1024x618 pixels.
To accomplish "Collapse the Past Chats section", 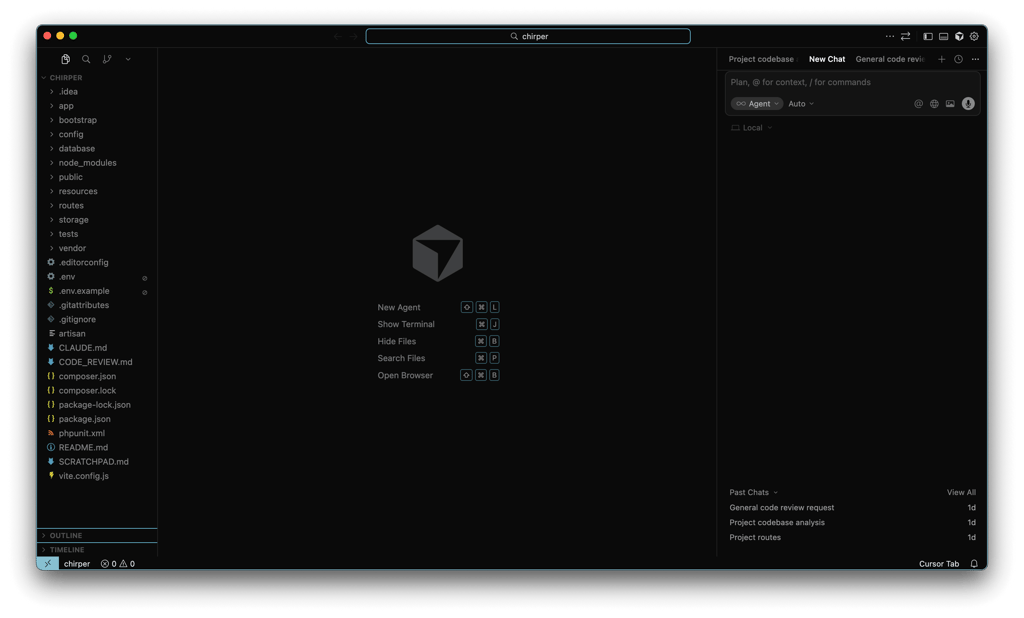I will coord(754,493).
